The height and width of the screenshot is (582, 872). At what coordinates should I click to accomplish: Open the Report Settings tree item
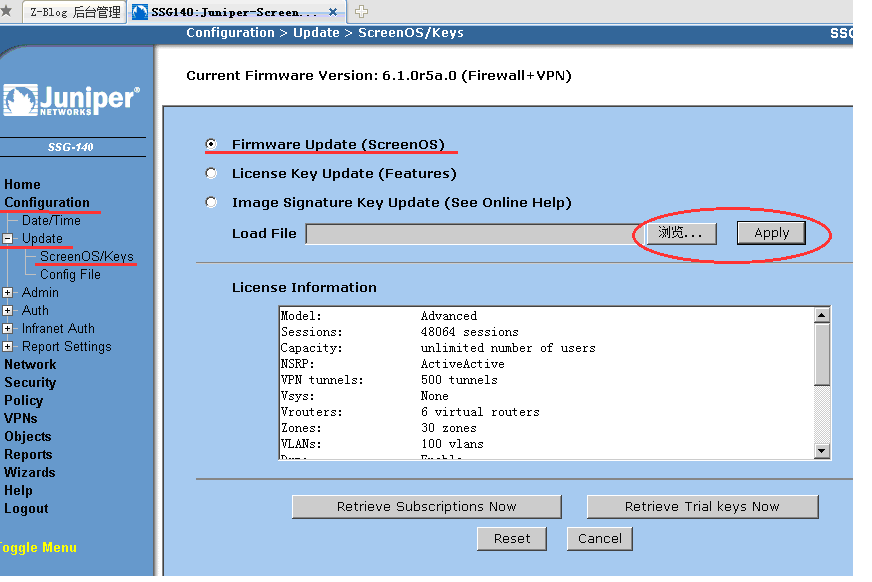point(67,346)
